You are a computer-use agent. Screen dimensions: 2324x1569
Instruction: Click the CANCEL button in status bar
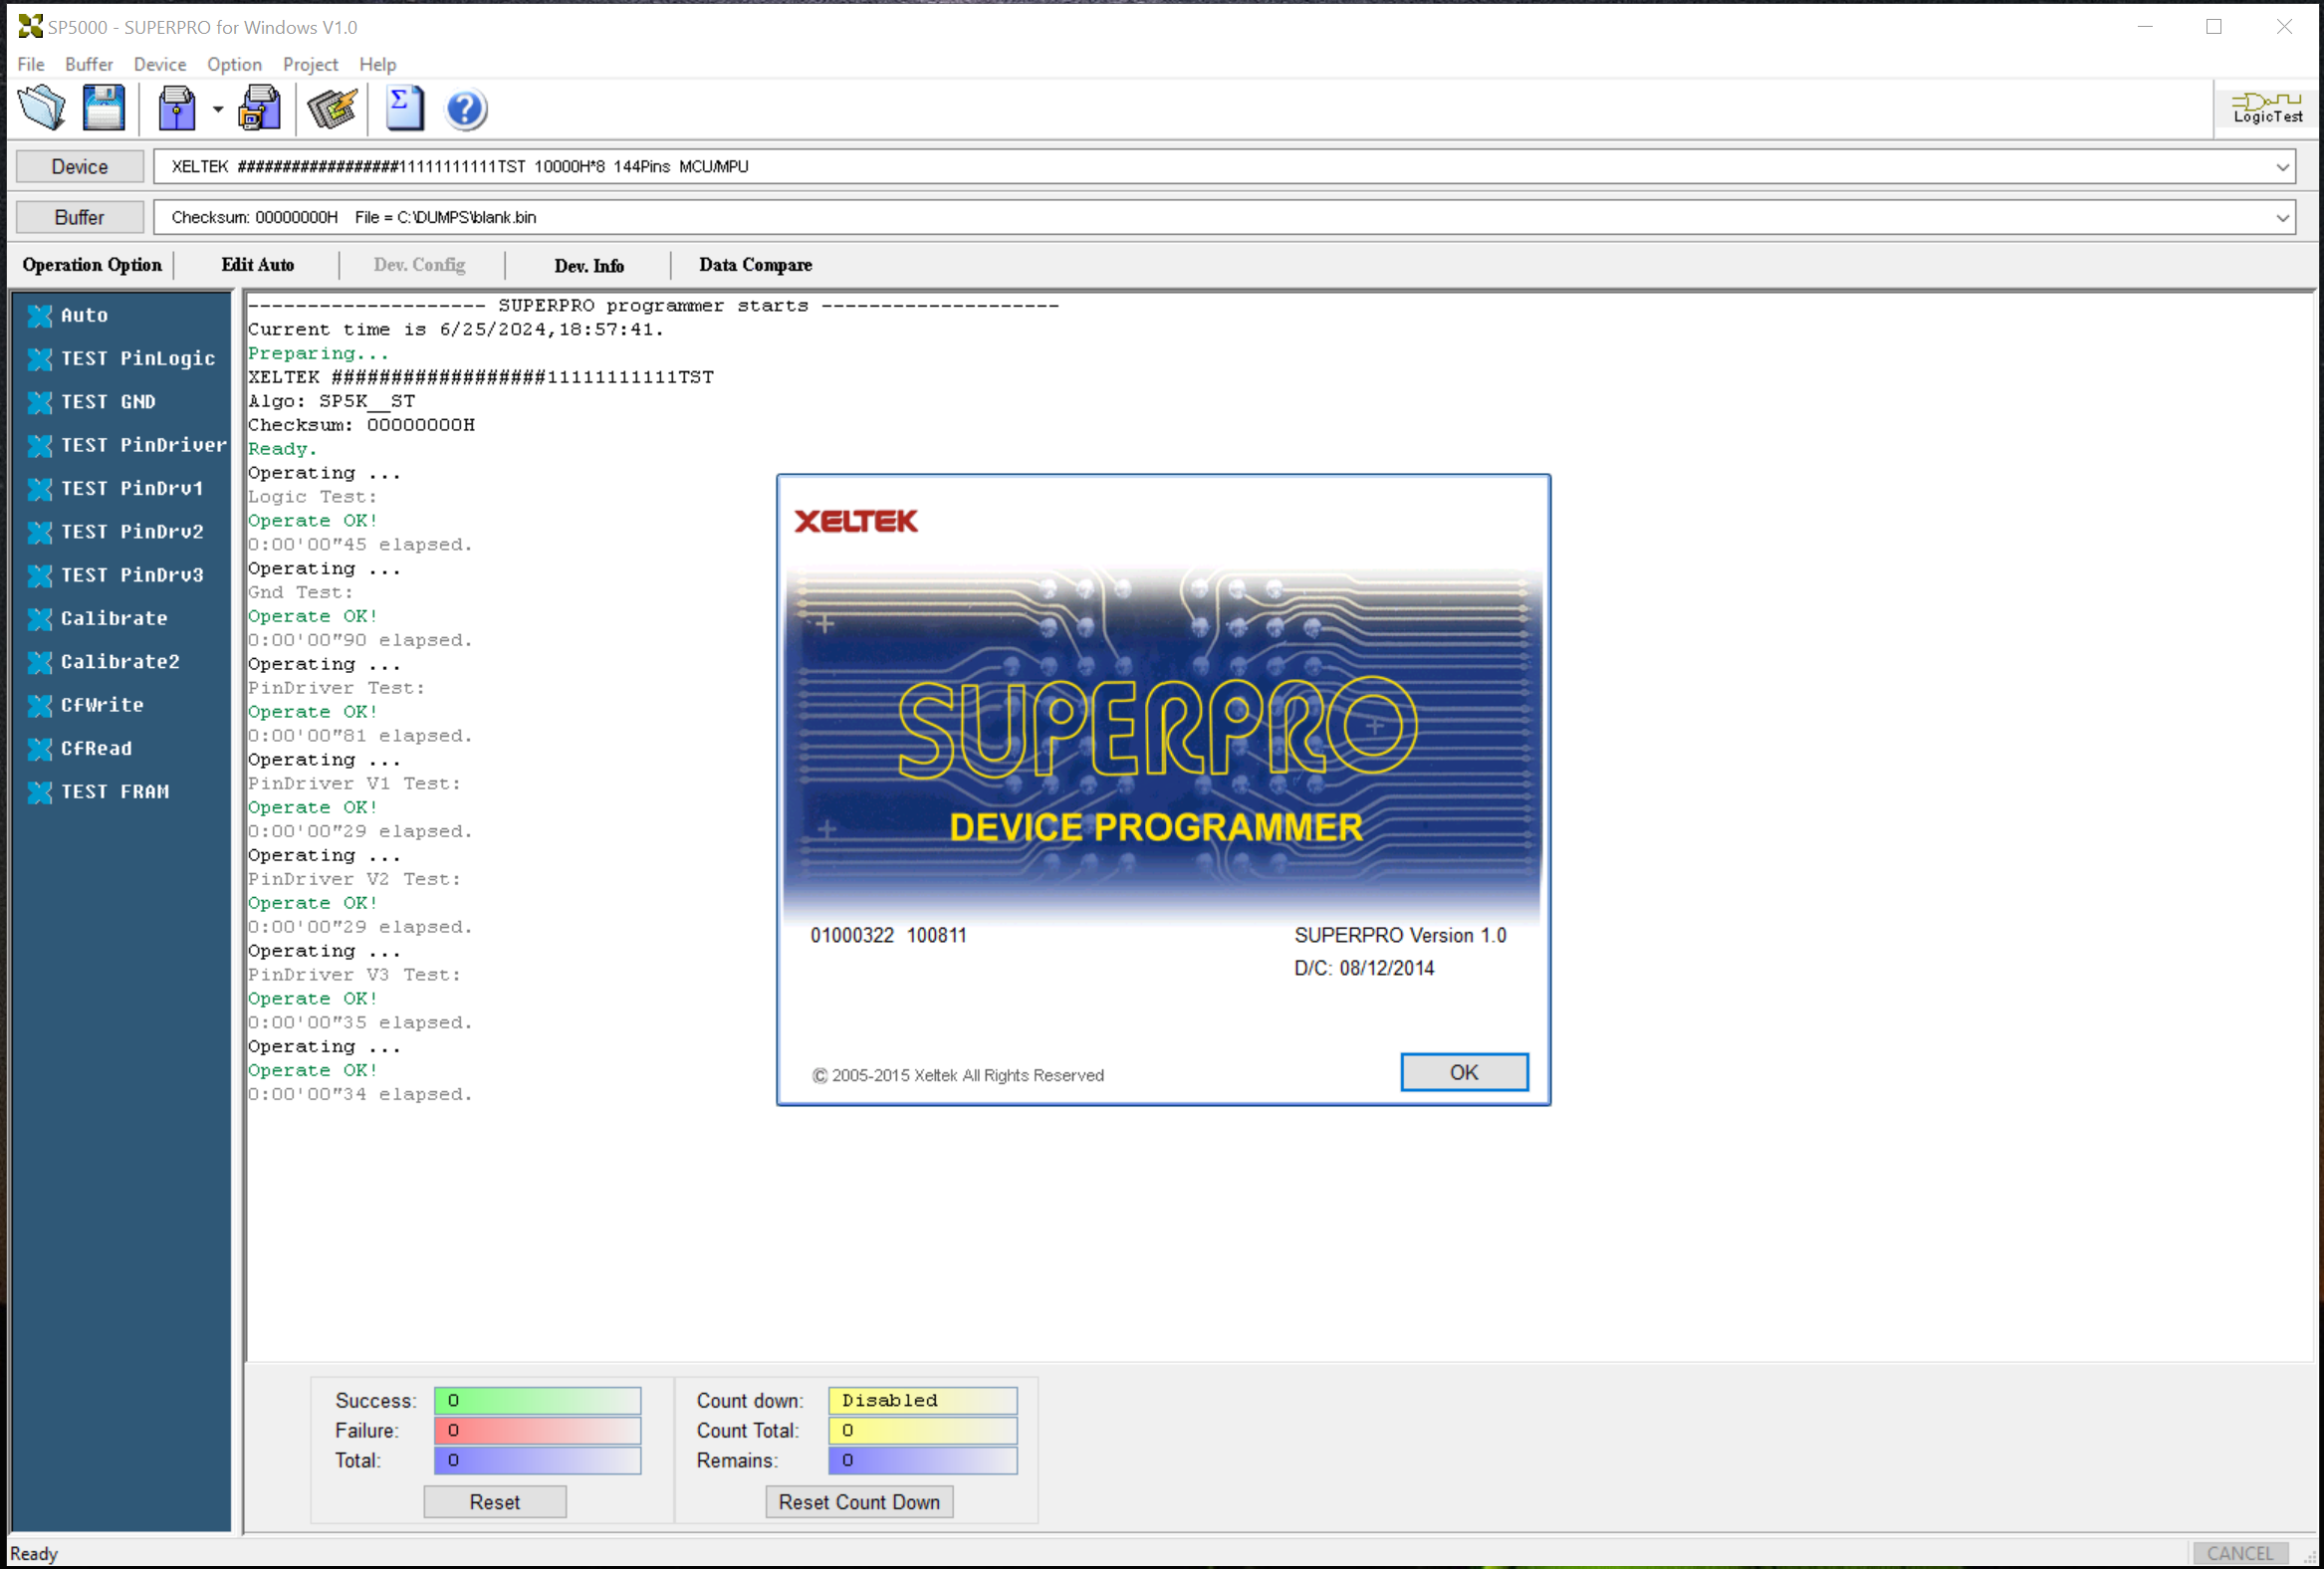[2240, 1553]
